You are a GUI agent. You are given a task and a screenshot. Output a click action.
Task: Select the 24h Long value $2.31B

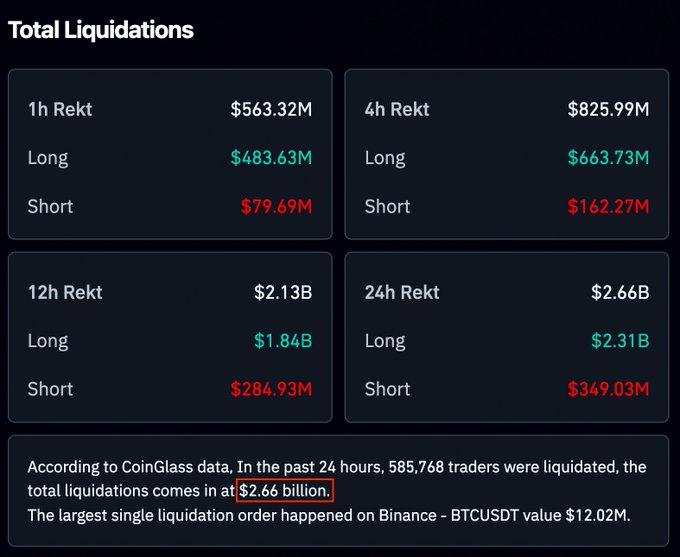pos(620,340)
